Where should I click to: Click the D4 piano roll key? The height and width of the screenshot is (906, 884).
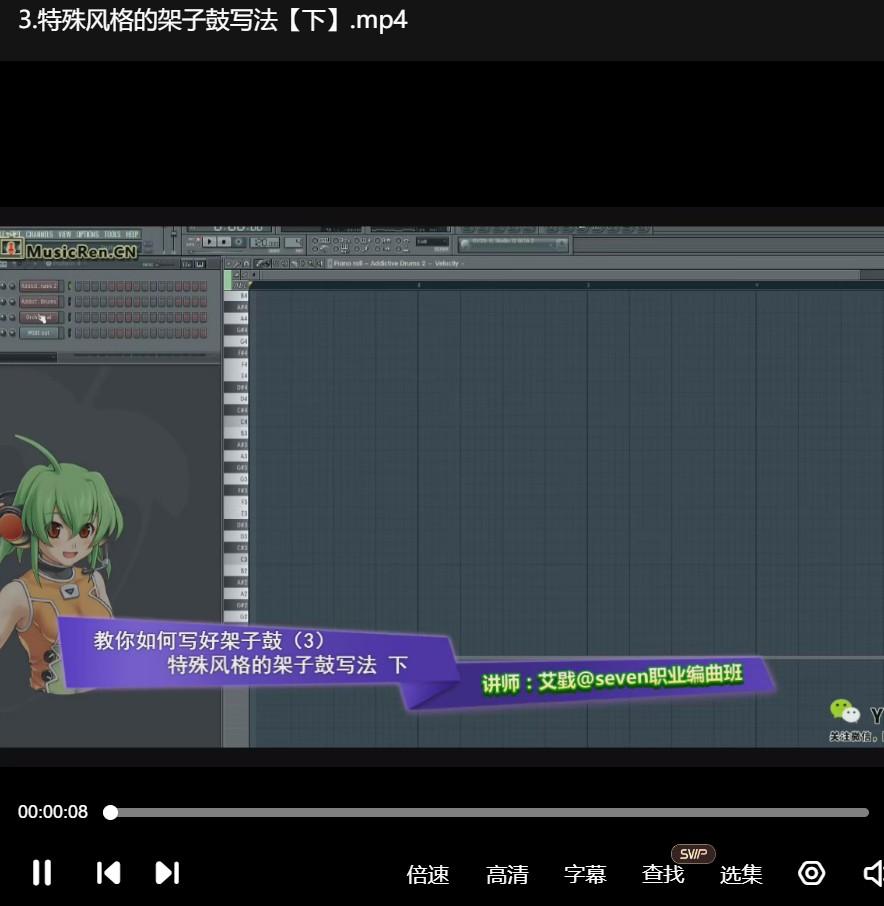236,399
